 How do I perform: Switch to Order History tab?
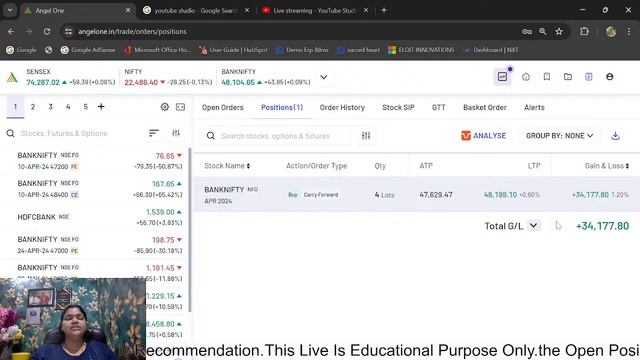342,107
